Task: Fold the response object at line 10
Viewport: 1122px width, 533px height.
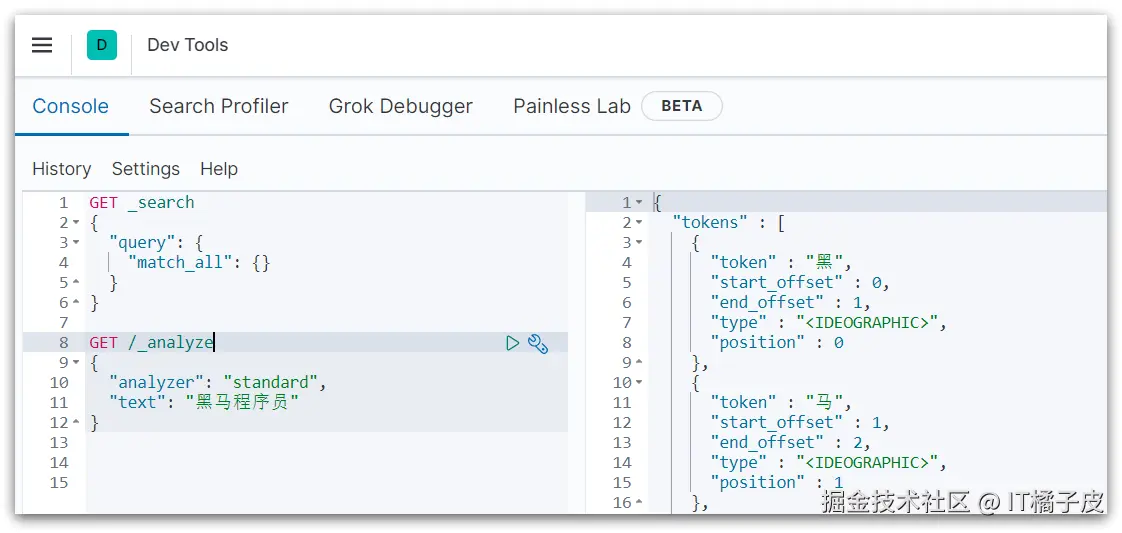Action: pyautogui.click(x=640, y=383)
